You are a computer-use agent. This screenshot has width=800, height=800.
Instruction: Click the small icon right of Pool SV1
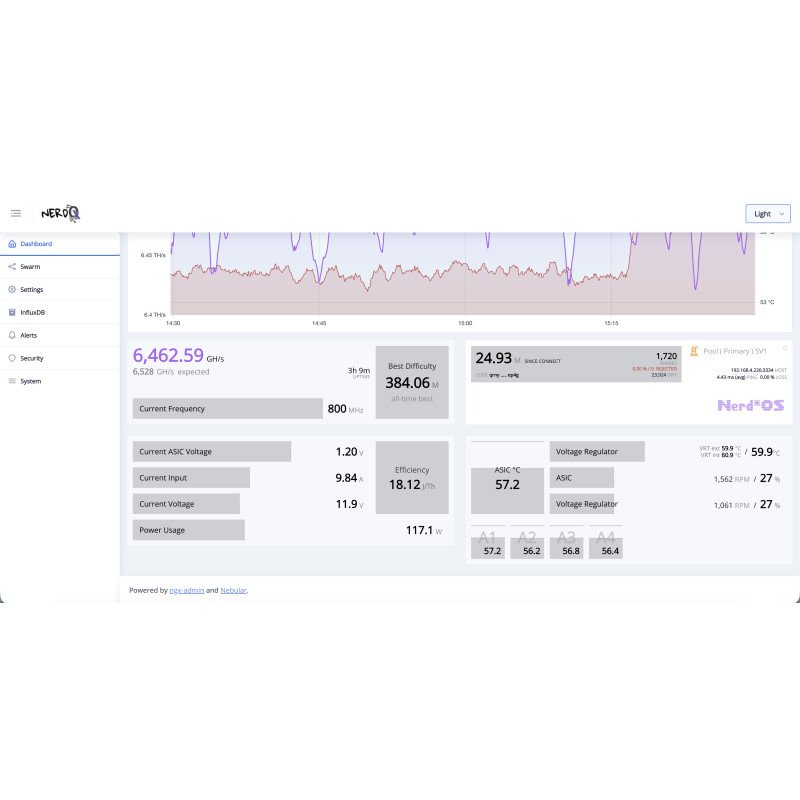[785, 348]
